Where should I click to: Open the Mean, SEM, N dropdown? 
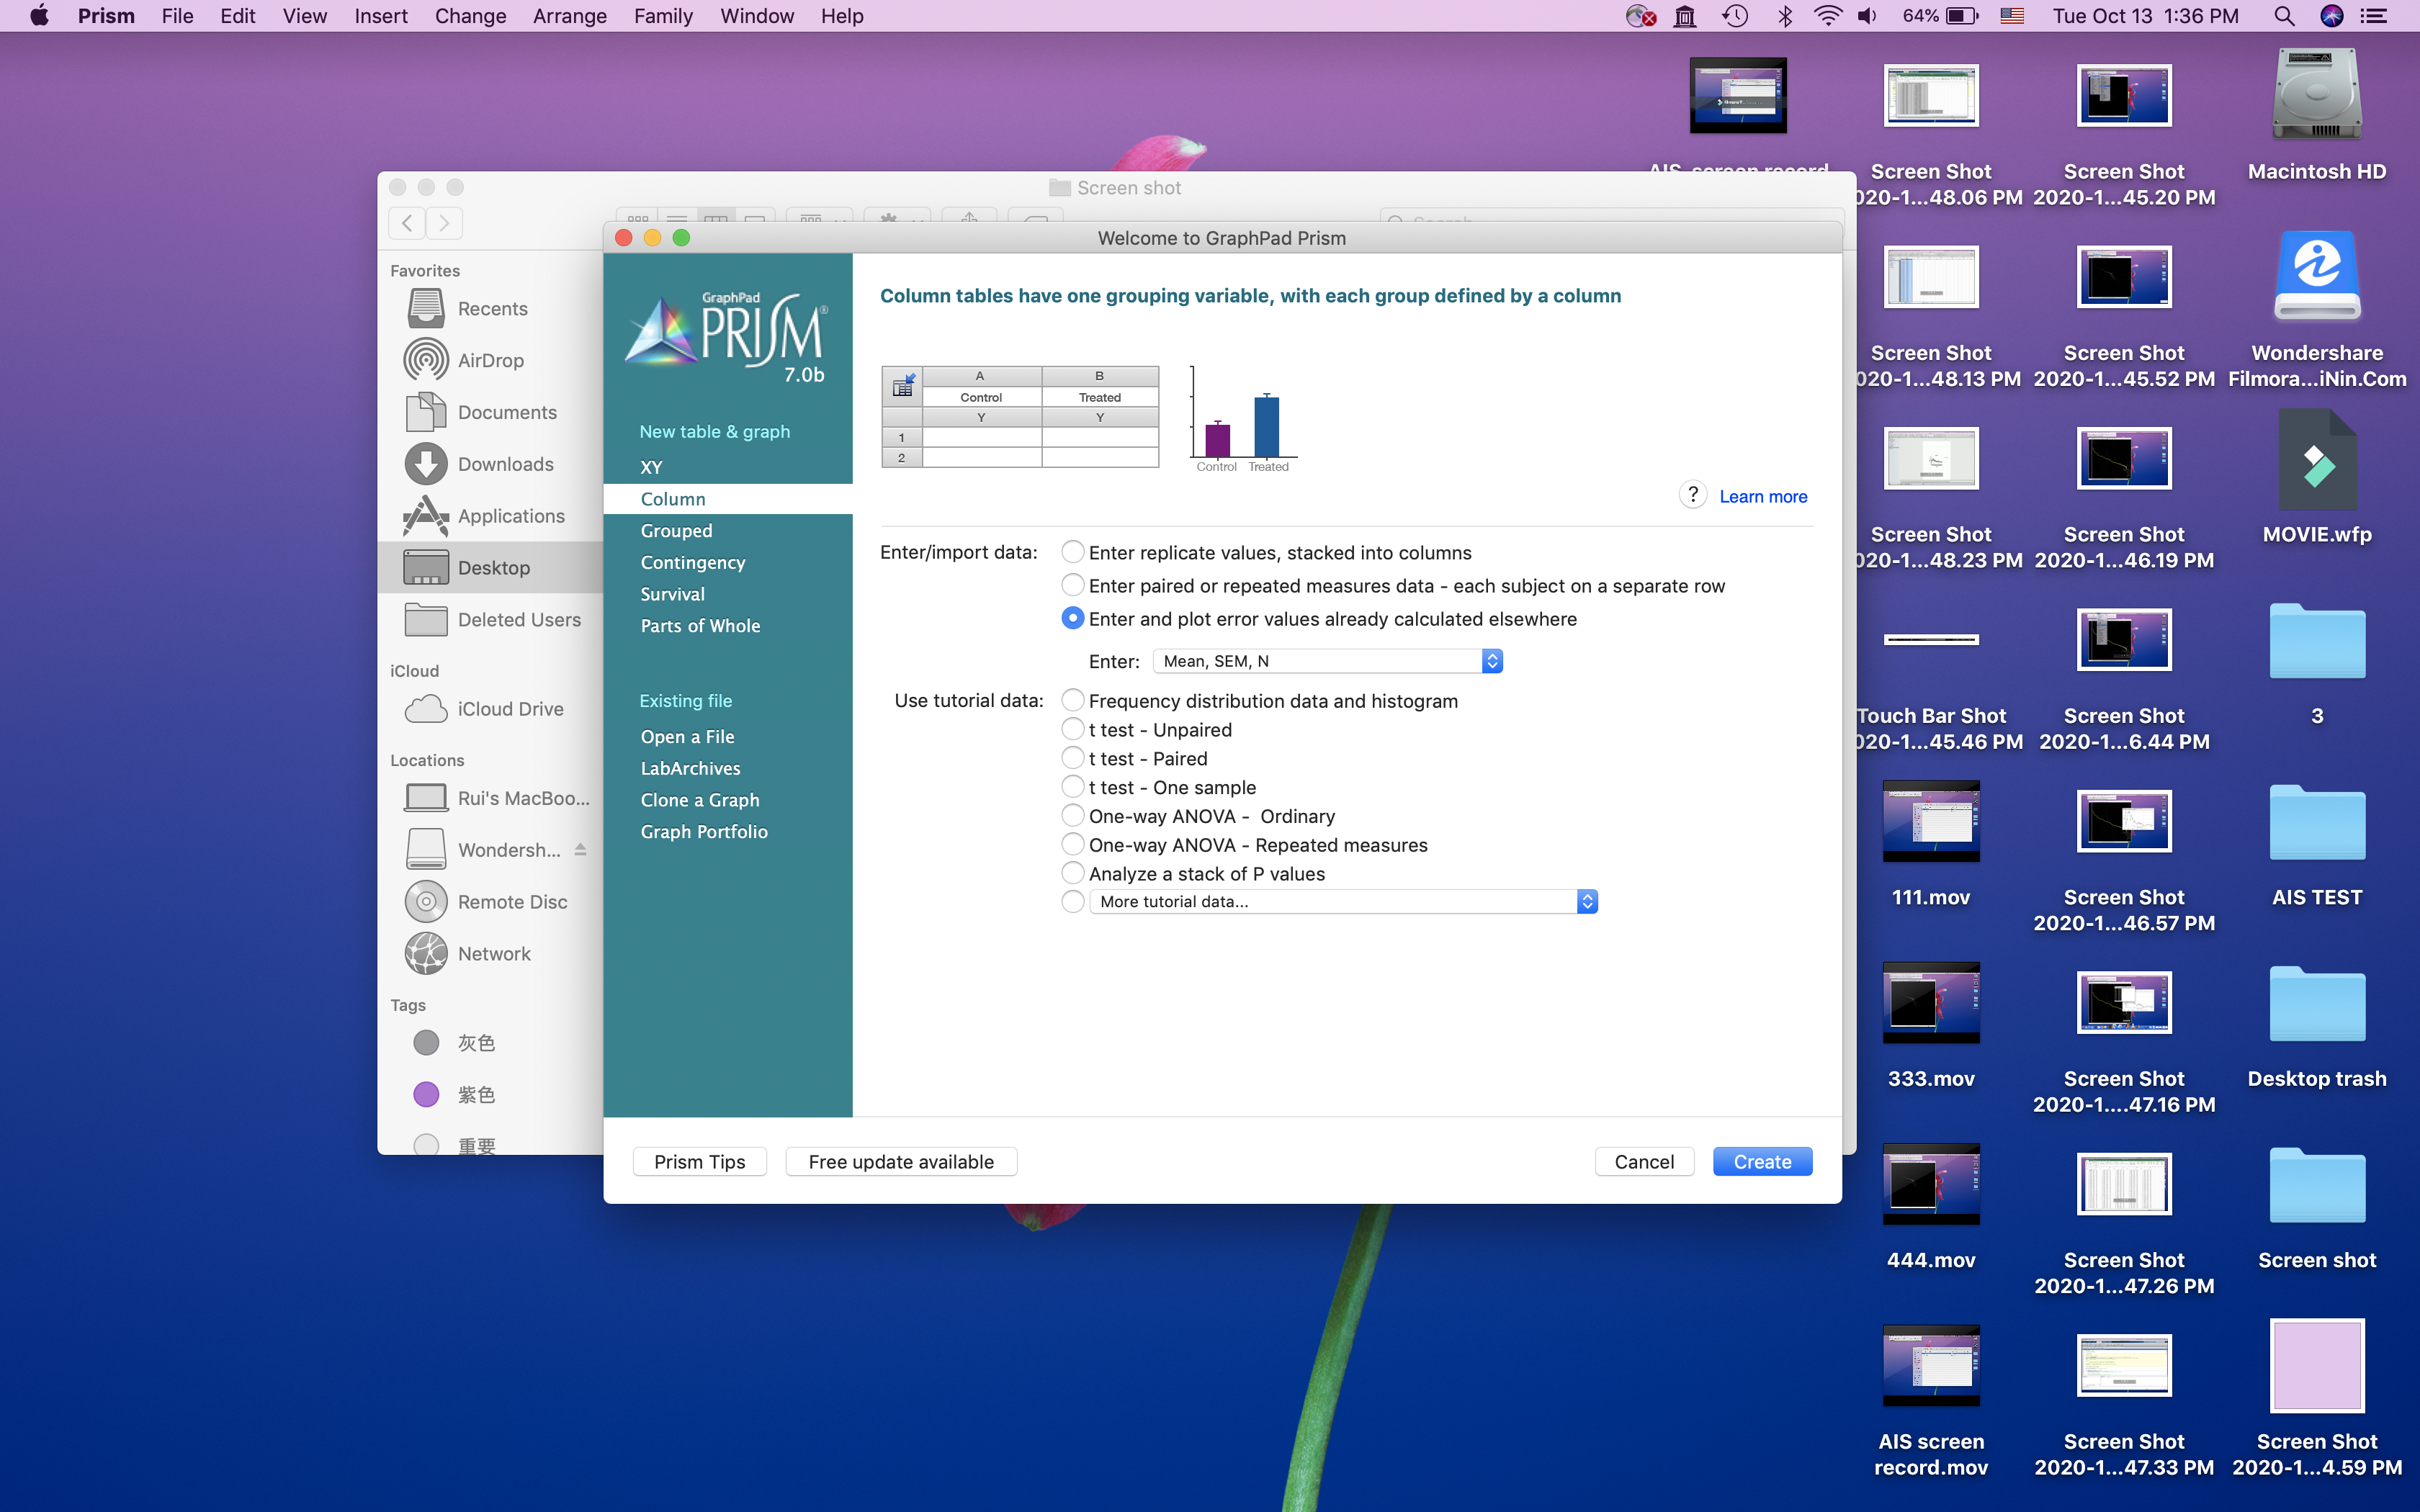pos(1327,661)
